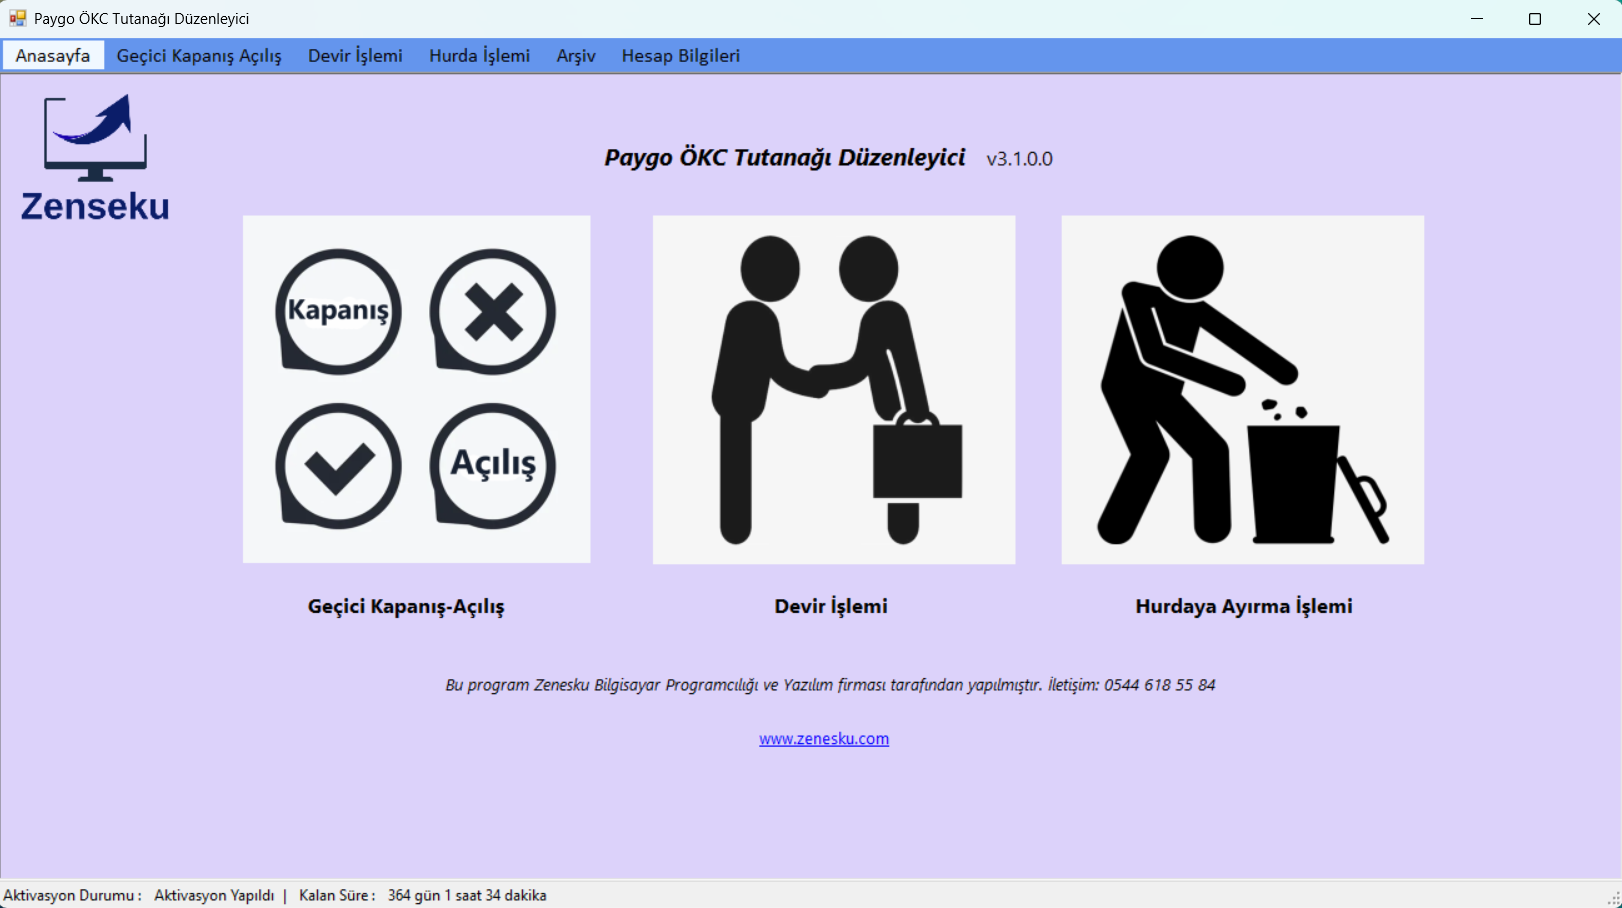Click the handshake Devir İşlemi image
This screenshot has height=908, width=1622.
coord(834,390)
